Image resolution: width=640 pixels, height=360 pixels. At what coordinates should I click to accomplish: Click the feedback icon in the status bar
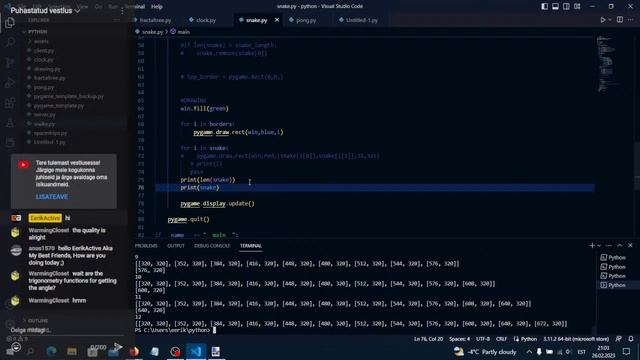coord(619,339)
